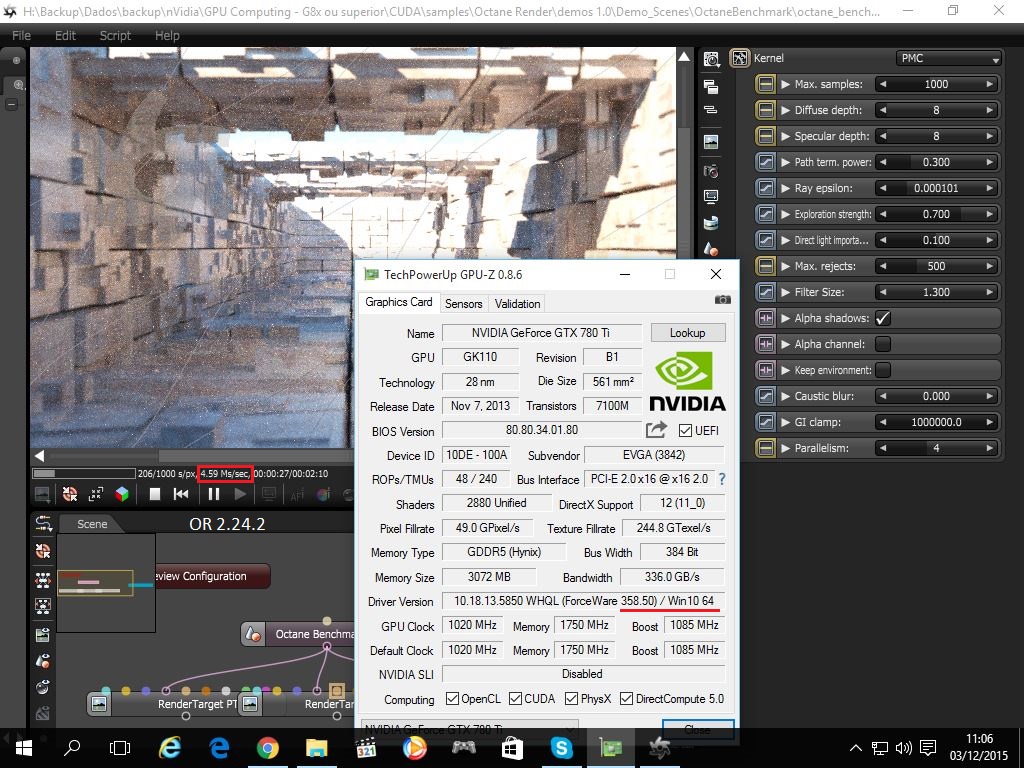Viewport: 1024px width, 768px height.
Task: Expand the GI clamp parameter
Action: (x=786, y=422)
